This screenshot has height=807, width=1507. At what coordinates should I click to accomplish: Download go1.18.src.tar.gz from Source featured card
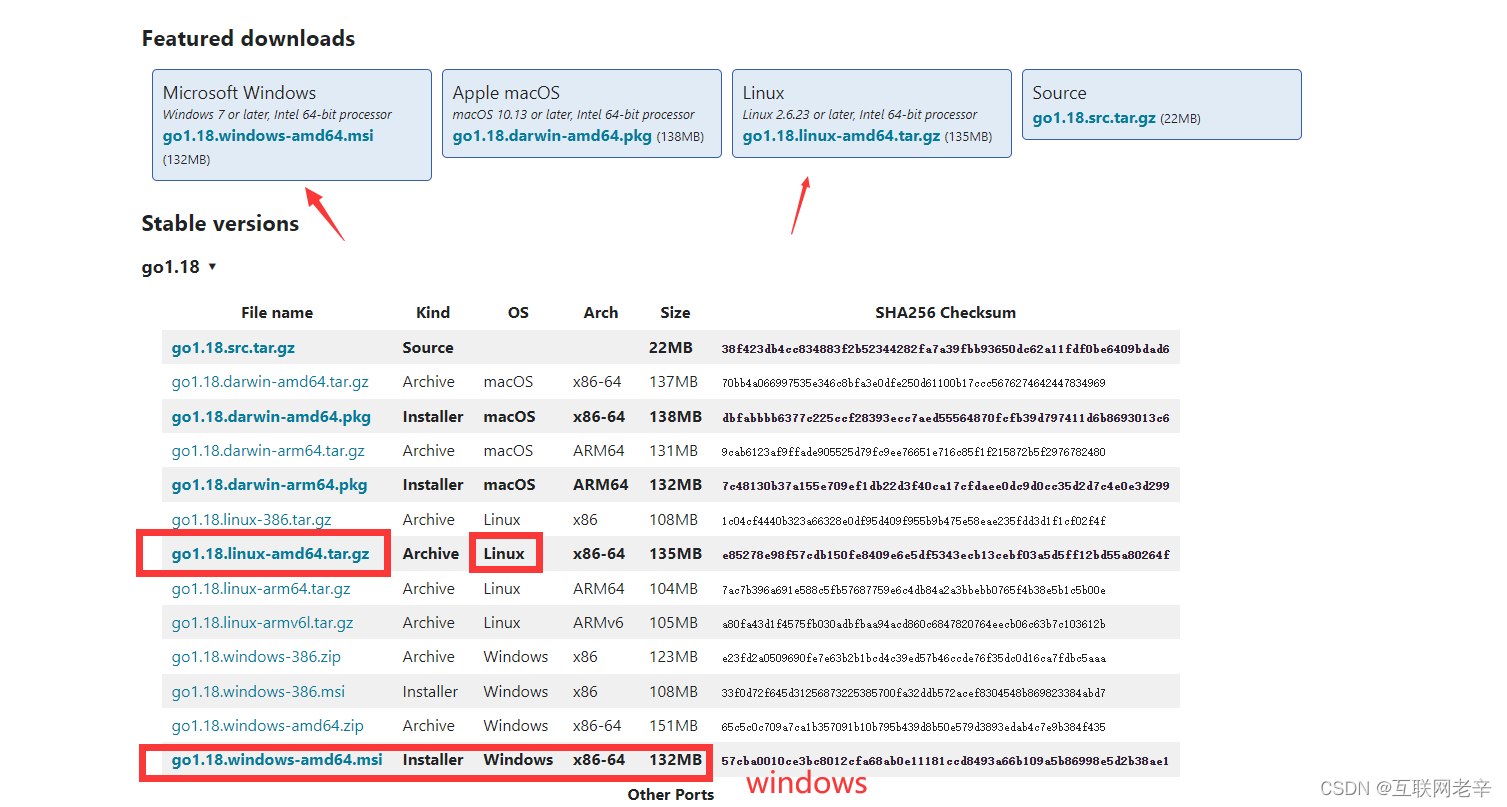pyautogui.click(x=1094, y=118)
